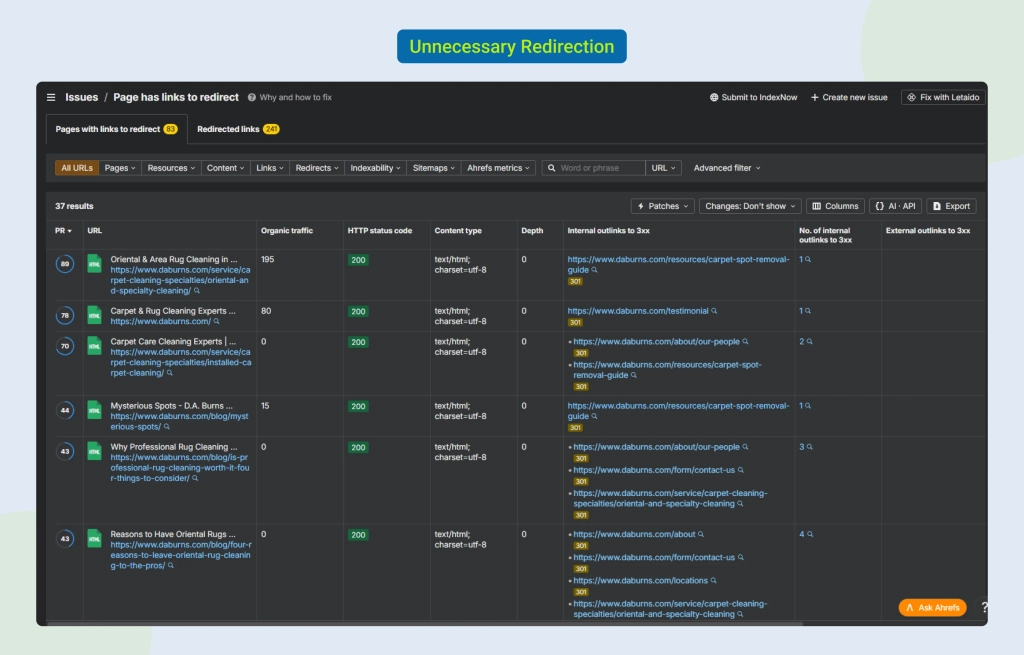Click magnifier icon after the daburns.com/ homepage URL

[x=216, y=321]
